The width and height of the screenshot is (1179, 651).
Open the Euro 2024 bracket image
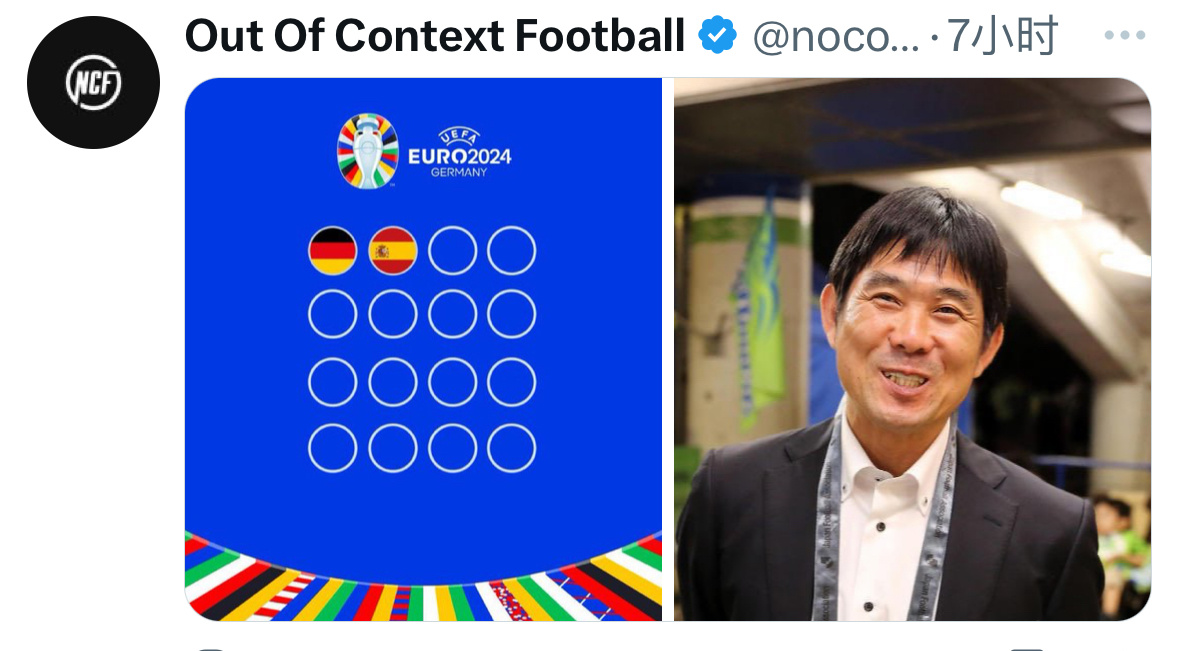423,350
